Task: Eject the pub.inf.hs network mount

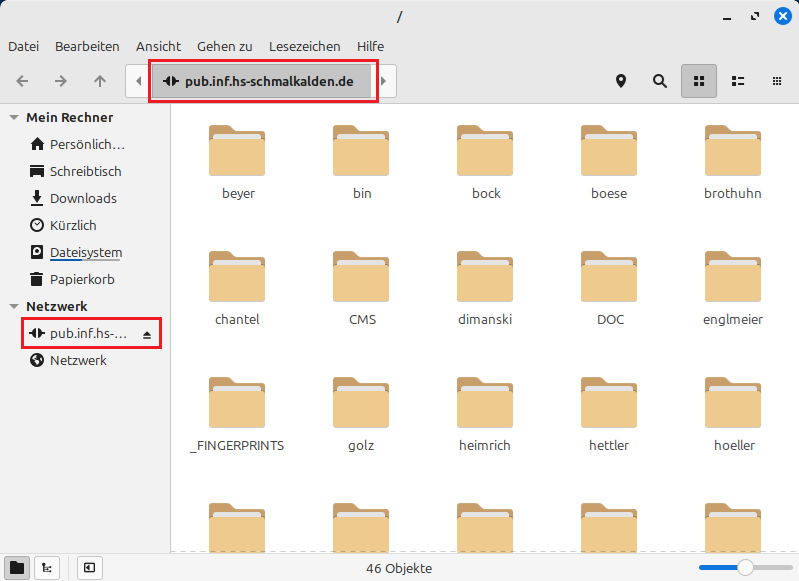Action: click(x=148, y=334)
